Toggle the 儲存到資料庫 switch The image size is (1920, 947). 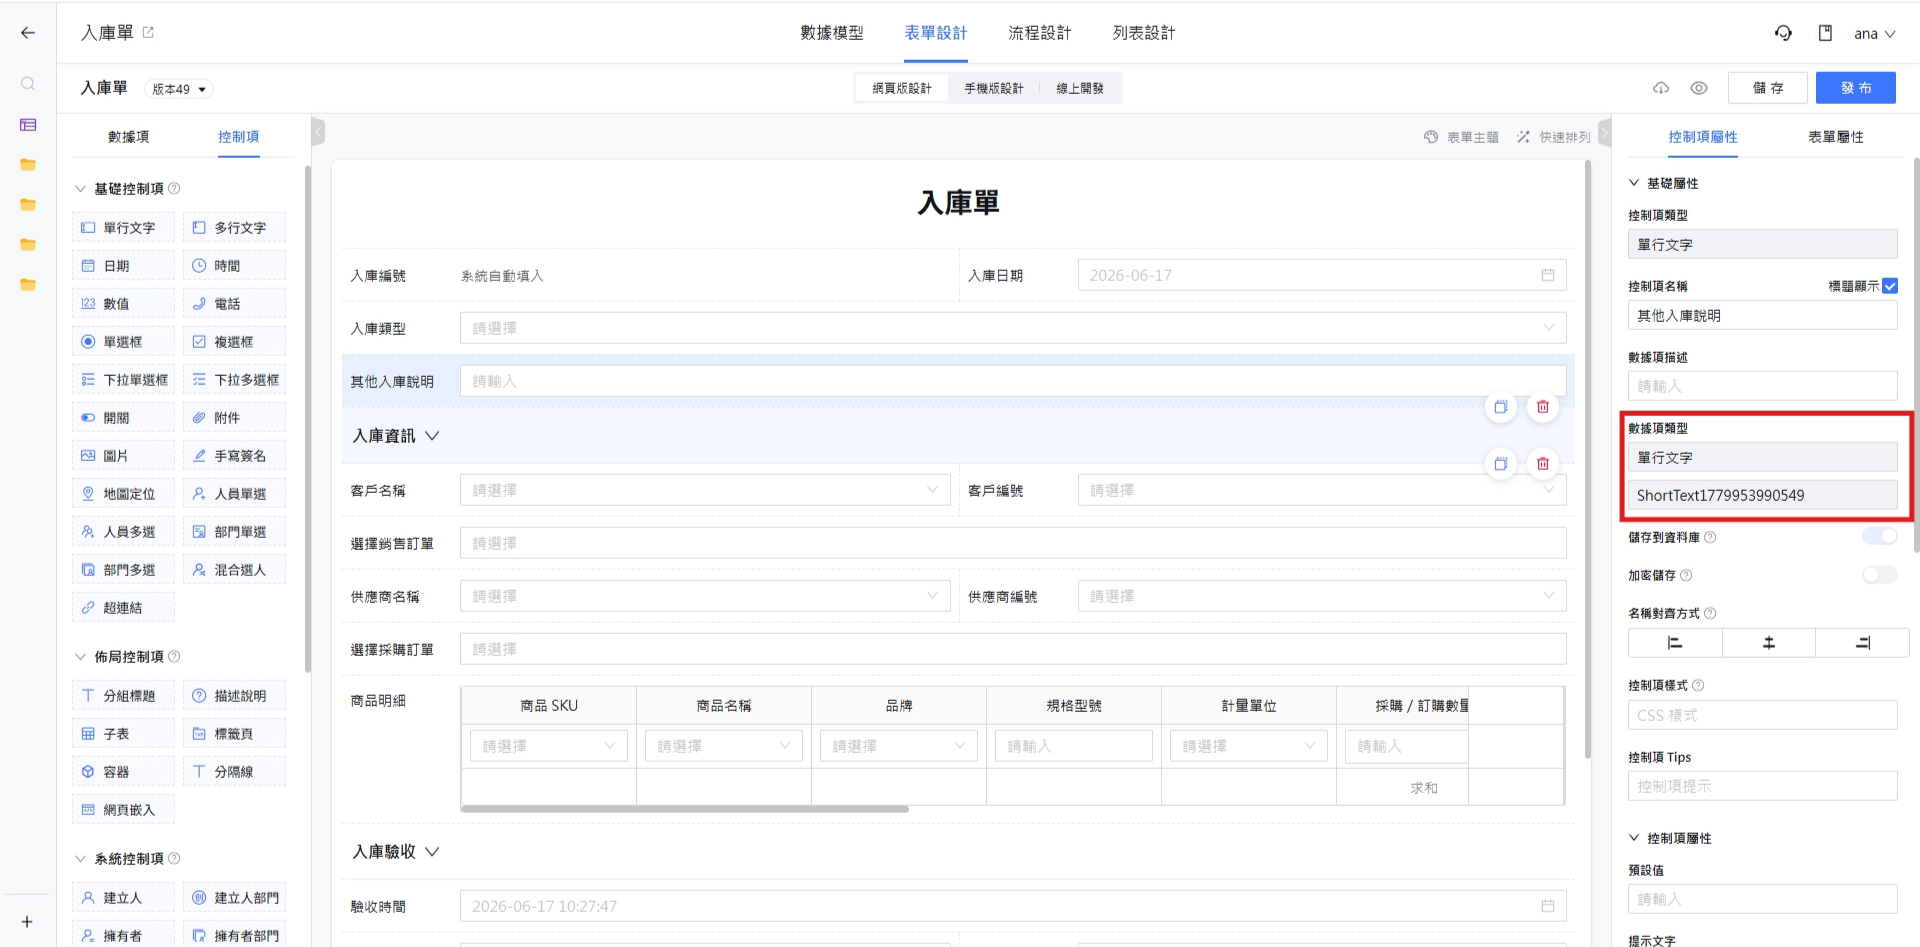pos(1879,537)
